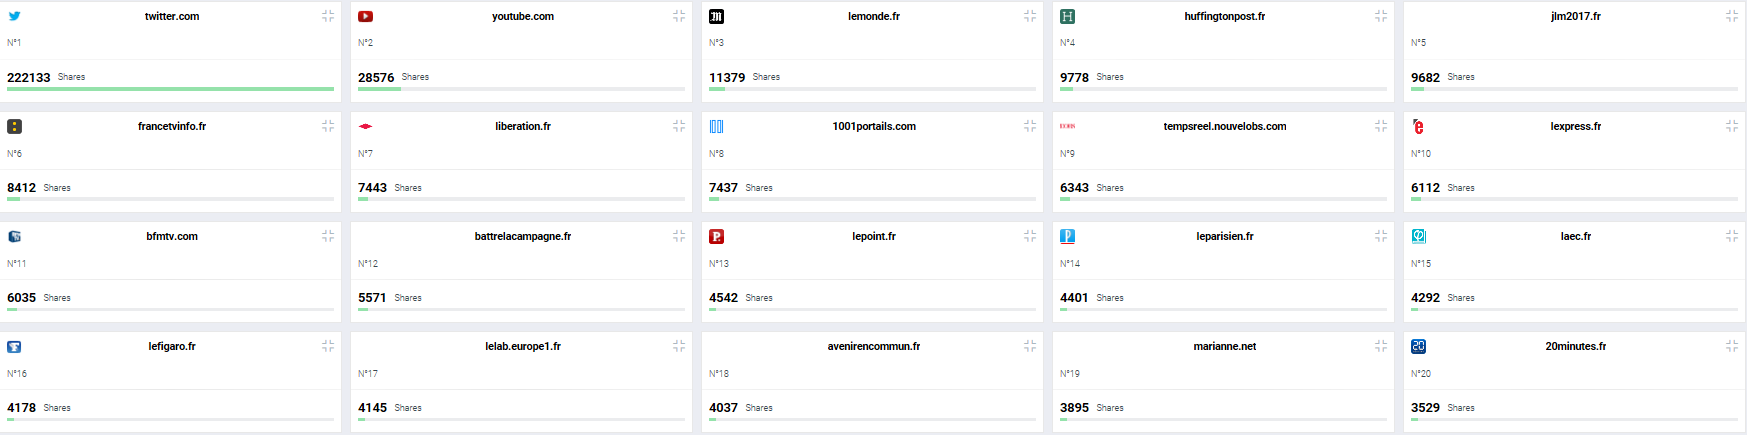
Task: Select the avenirencommun.fr card title
Action: pos(874,346)
